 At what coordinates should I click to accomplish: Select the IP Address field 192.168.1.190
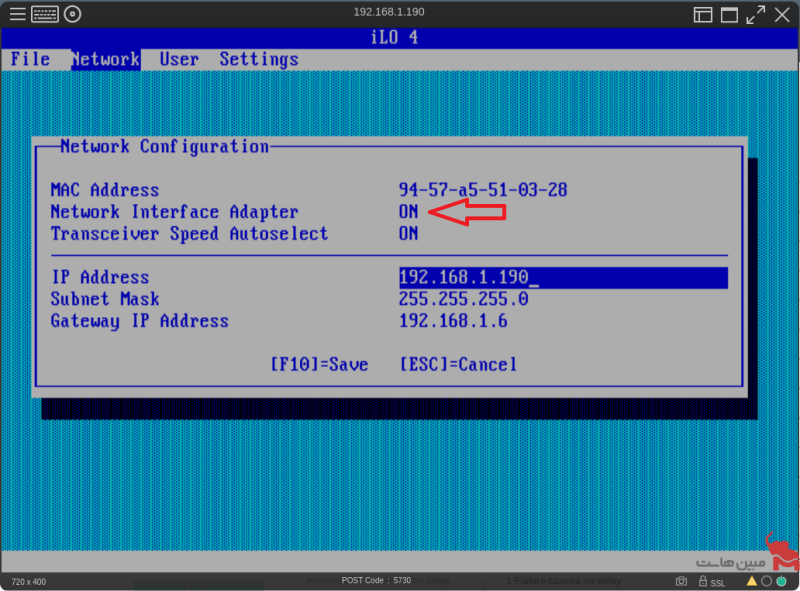tap(563, 277)
